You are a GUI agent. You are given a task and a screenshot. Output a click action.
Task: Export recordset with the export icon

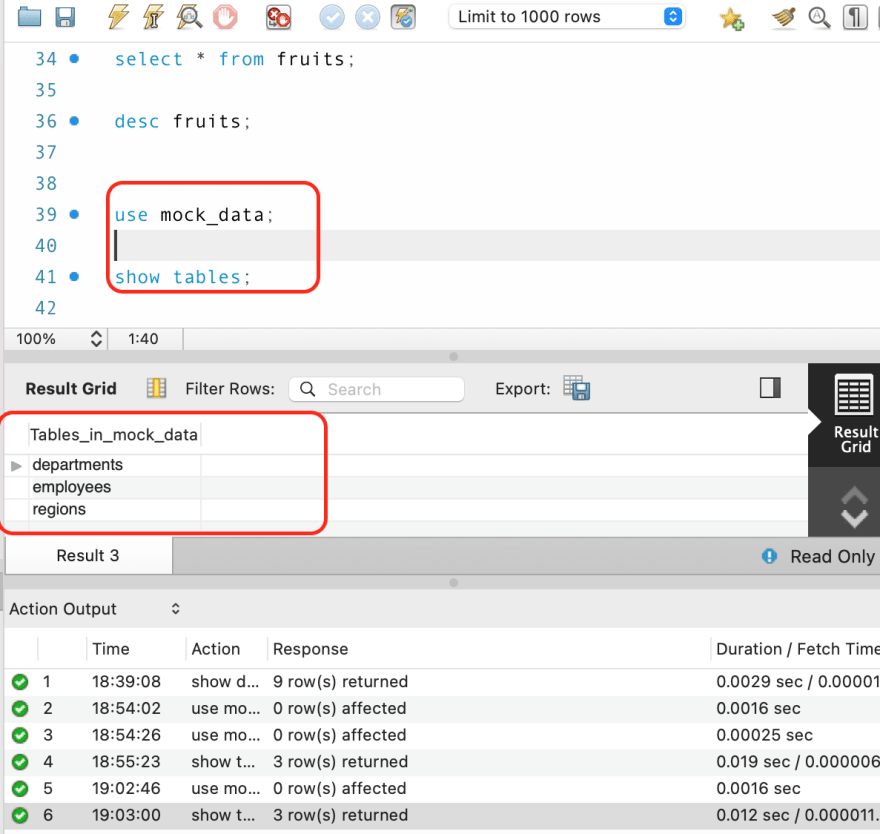tap(577, 388)
